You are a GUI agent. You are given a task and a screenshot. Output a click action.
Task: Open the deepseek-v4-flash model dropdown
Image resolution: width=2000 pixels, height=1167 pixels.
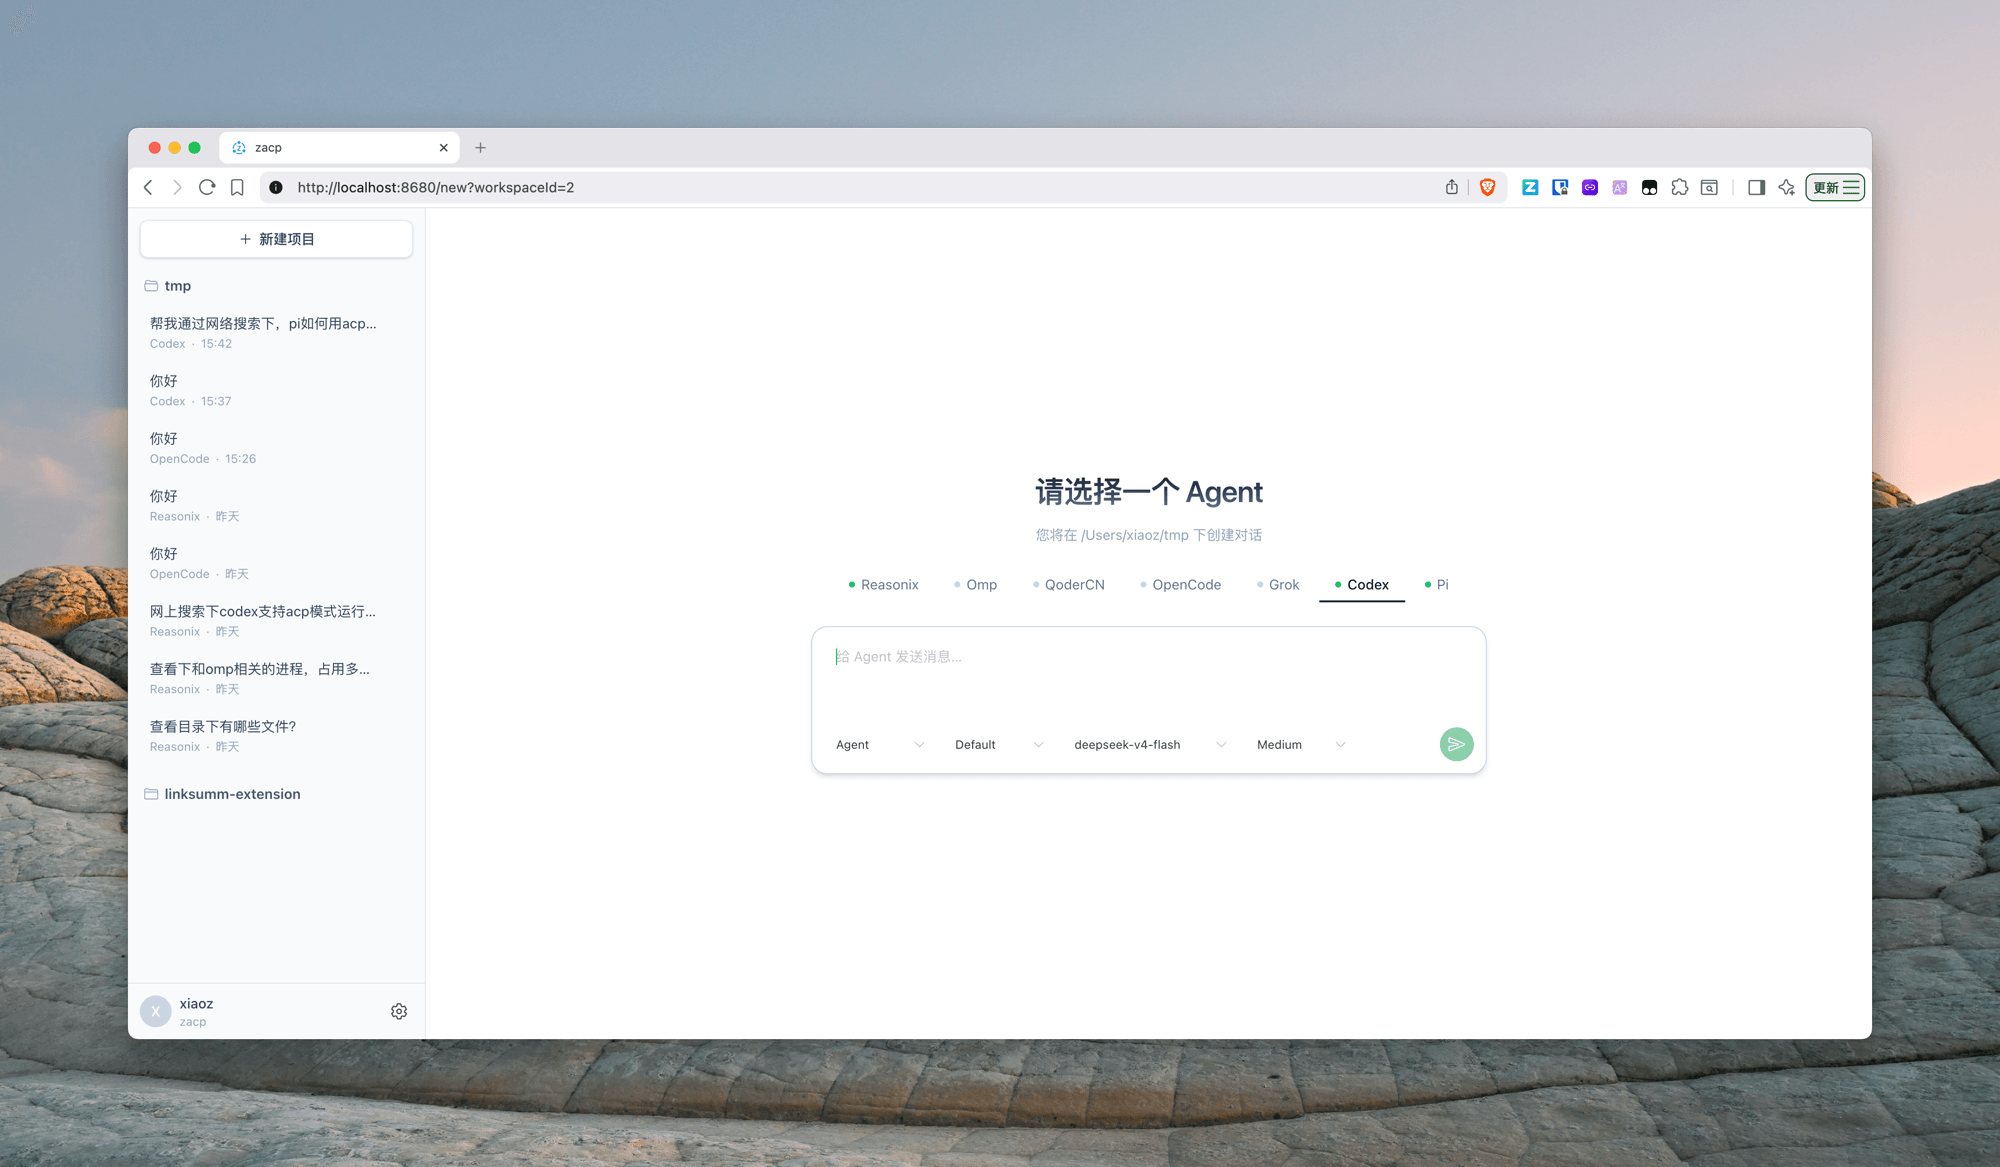click(1150, 745)
